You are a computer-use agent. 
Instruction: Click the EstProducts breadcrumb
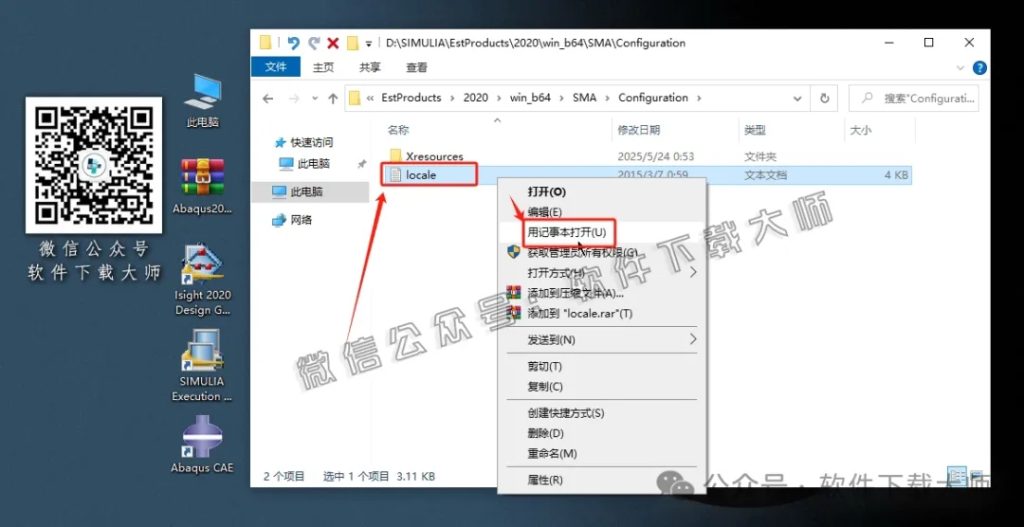pos(412,98)
